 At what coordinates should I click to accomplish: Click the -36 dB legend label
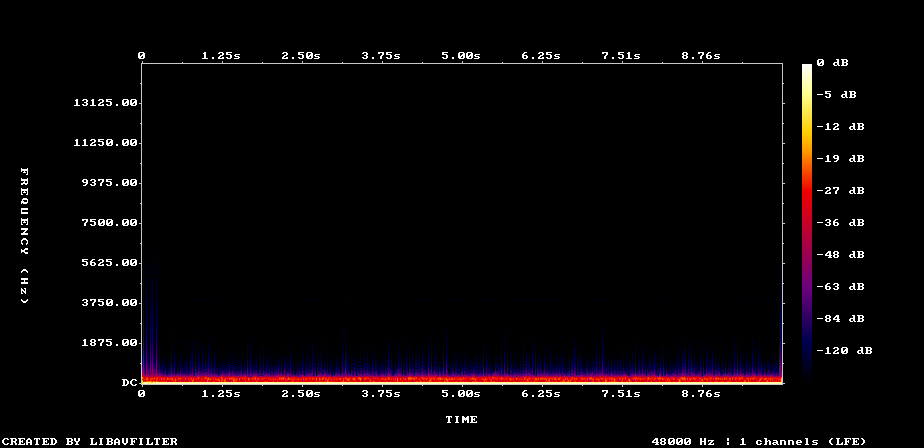coord(840,223)
